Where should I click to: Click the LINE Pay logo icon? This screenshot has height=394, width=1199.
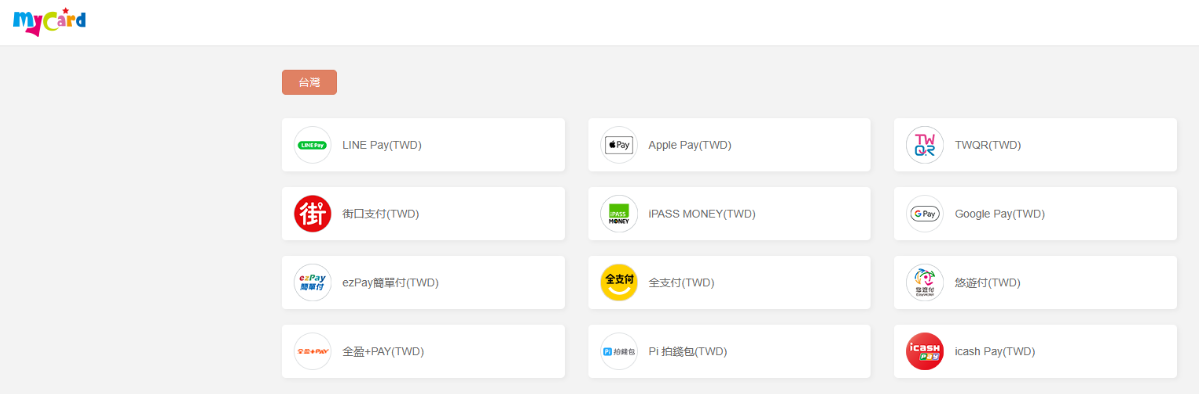click(313, 145)
